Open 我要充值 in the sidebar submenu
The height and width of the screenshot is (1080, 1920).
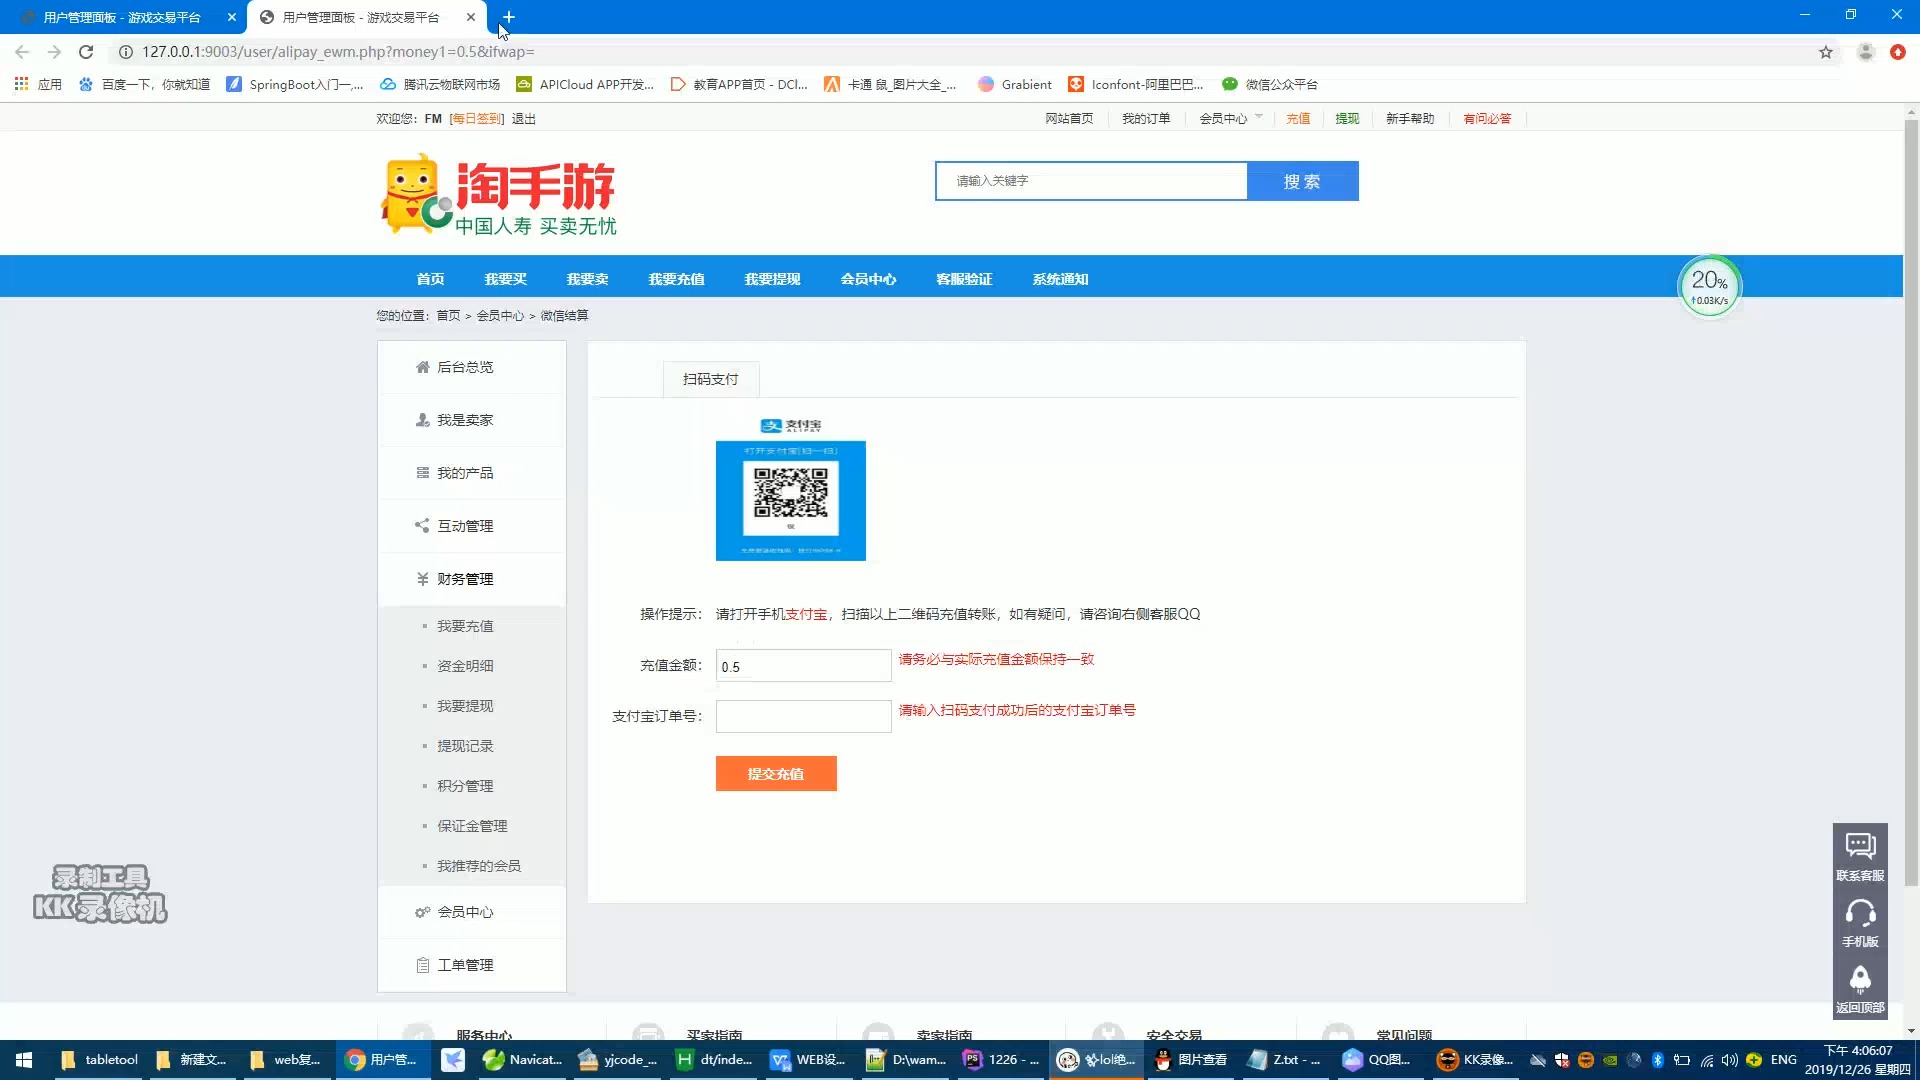[465, 626]
